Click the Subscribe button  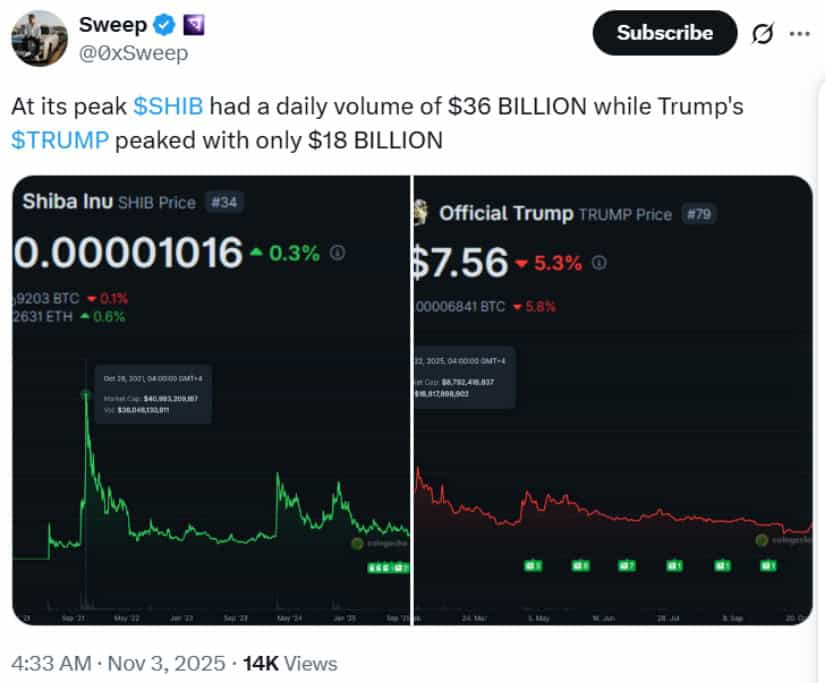coord(664,33)
